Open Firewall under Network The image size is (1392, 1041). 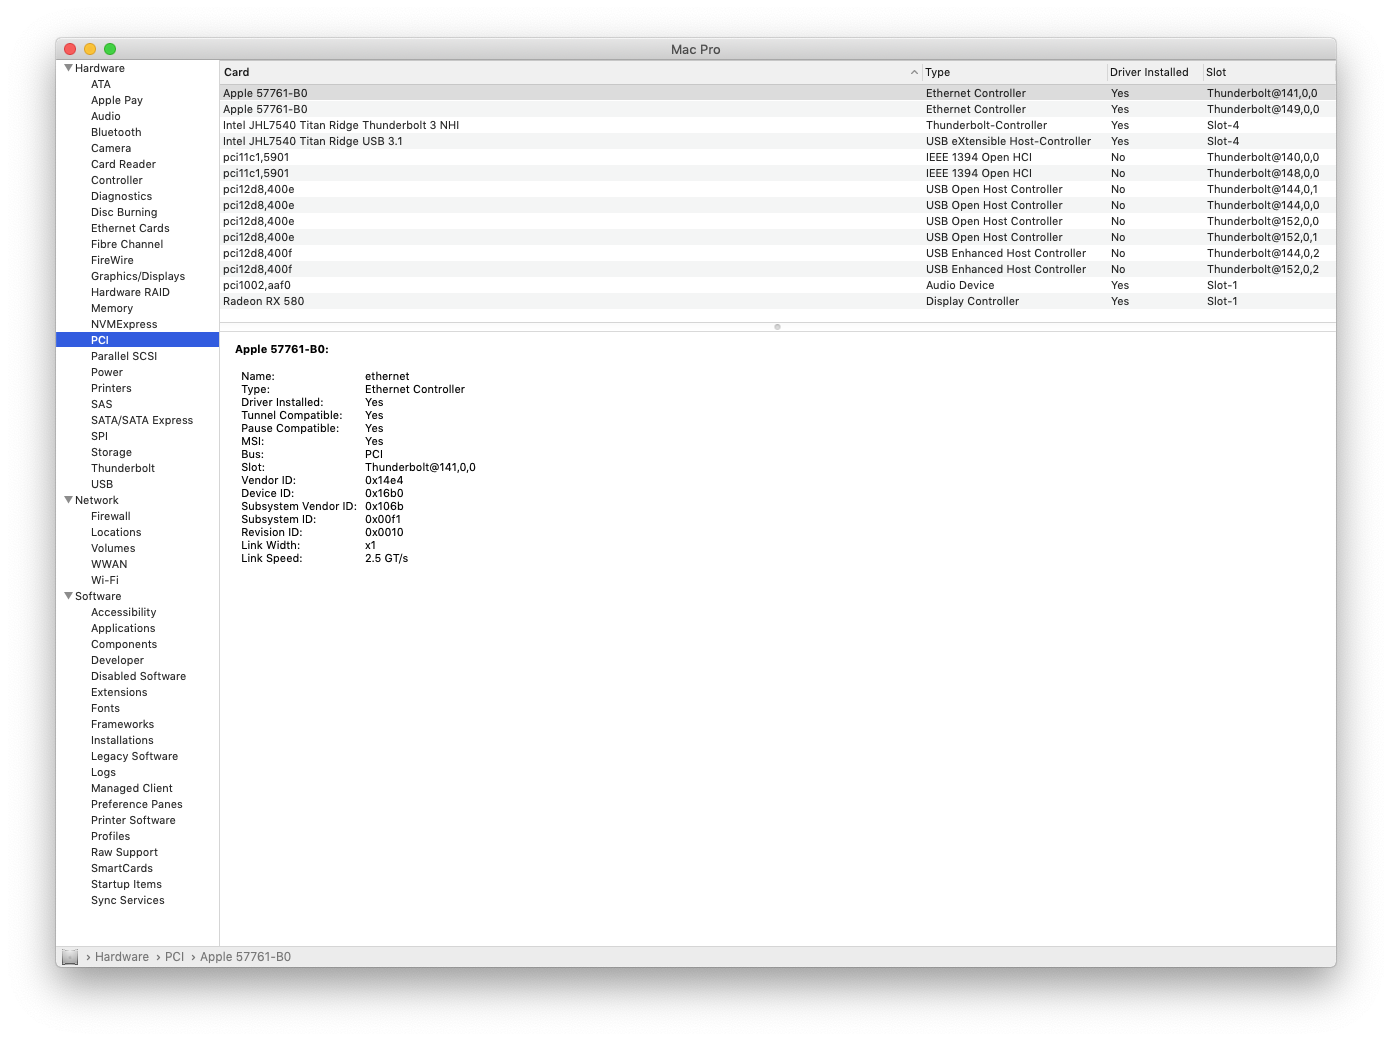click(x=111, y=516)
